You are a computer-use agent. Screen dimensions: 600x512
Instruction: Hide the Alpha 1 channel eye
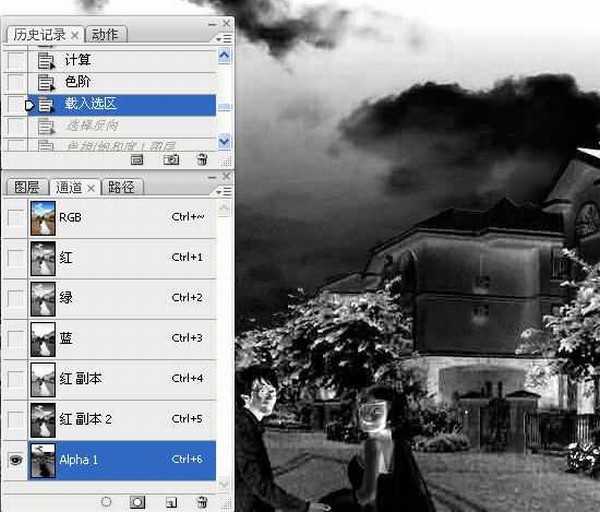coord(14,459)
